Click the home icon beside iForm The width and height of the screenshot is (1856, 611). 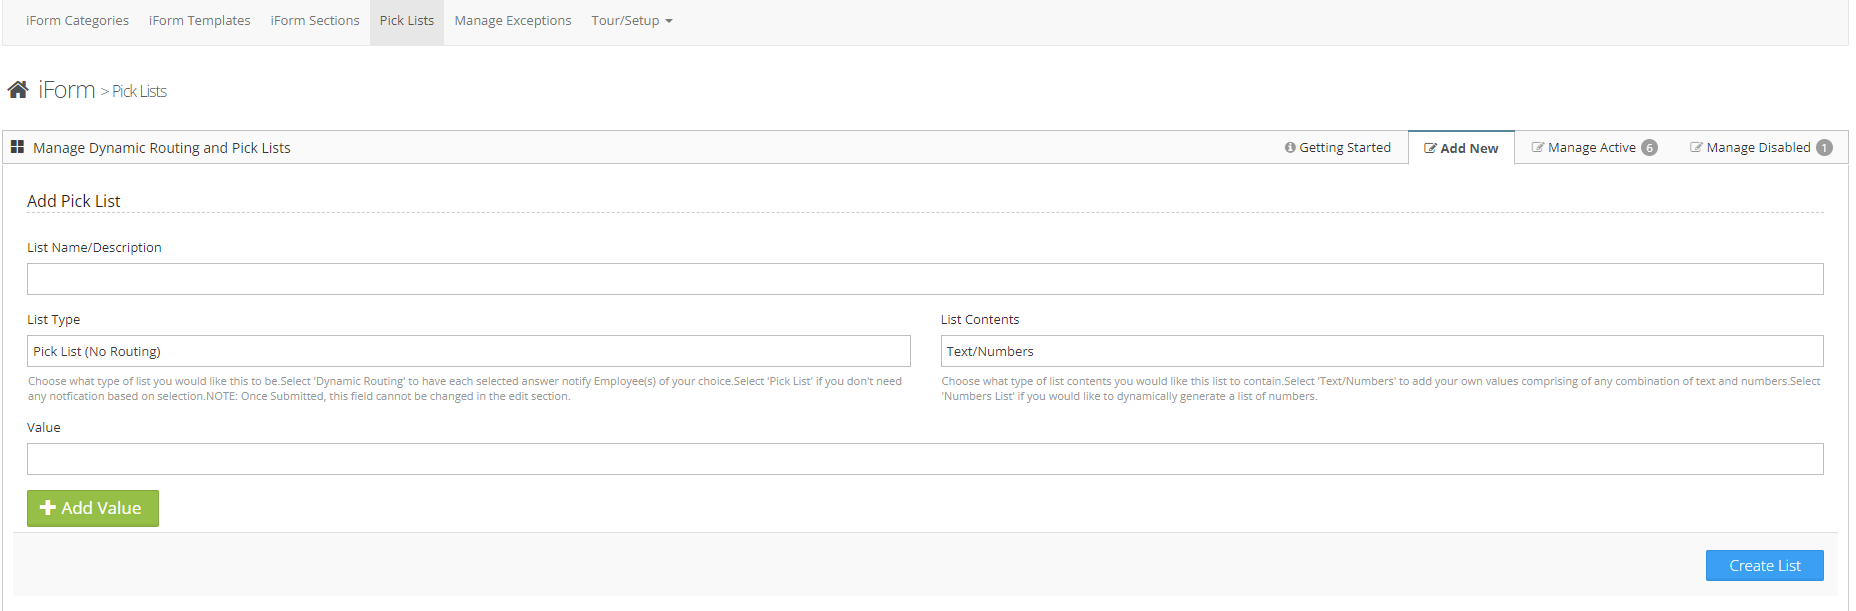[18, 90]
